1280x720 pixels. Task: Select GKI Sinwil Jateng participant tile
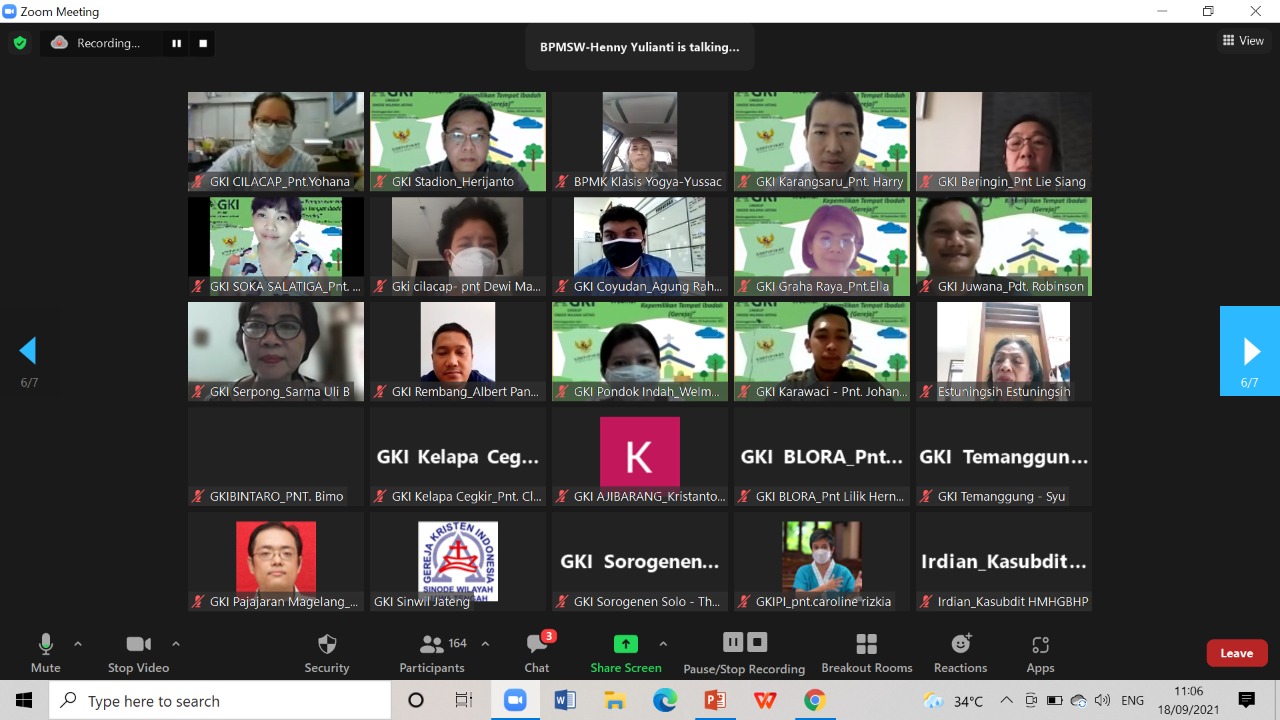pyautogui.click(x=457, y=561)
